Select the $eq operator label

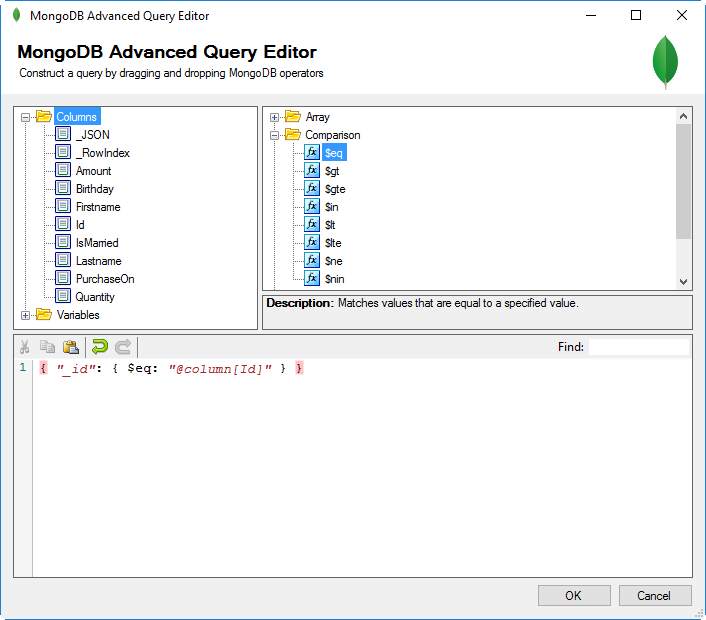coord(334,153)
